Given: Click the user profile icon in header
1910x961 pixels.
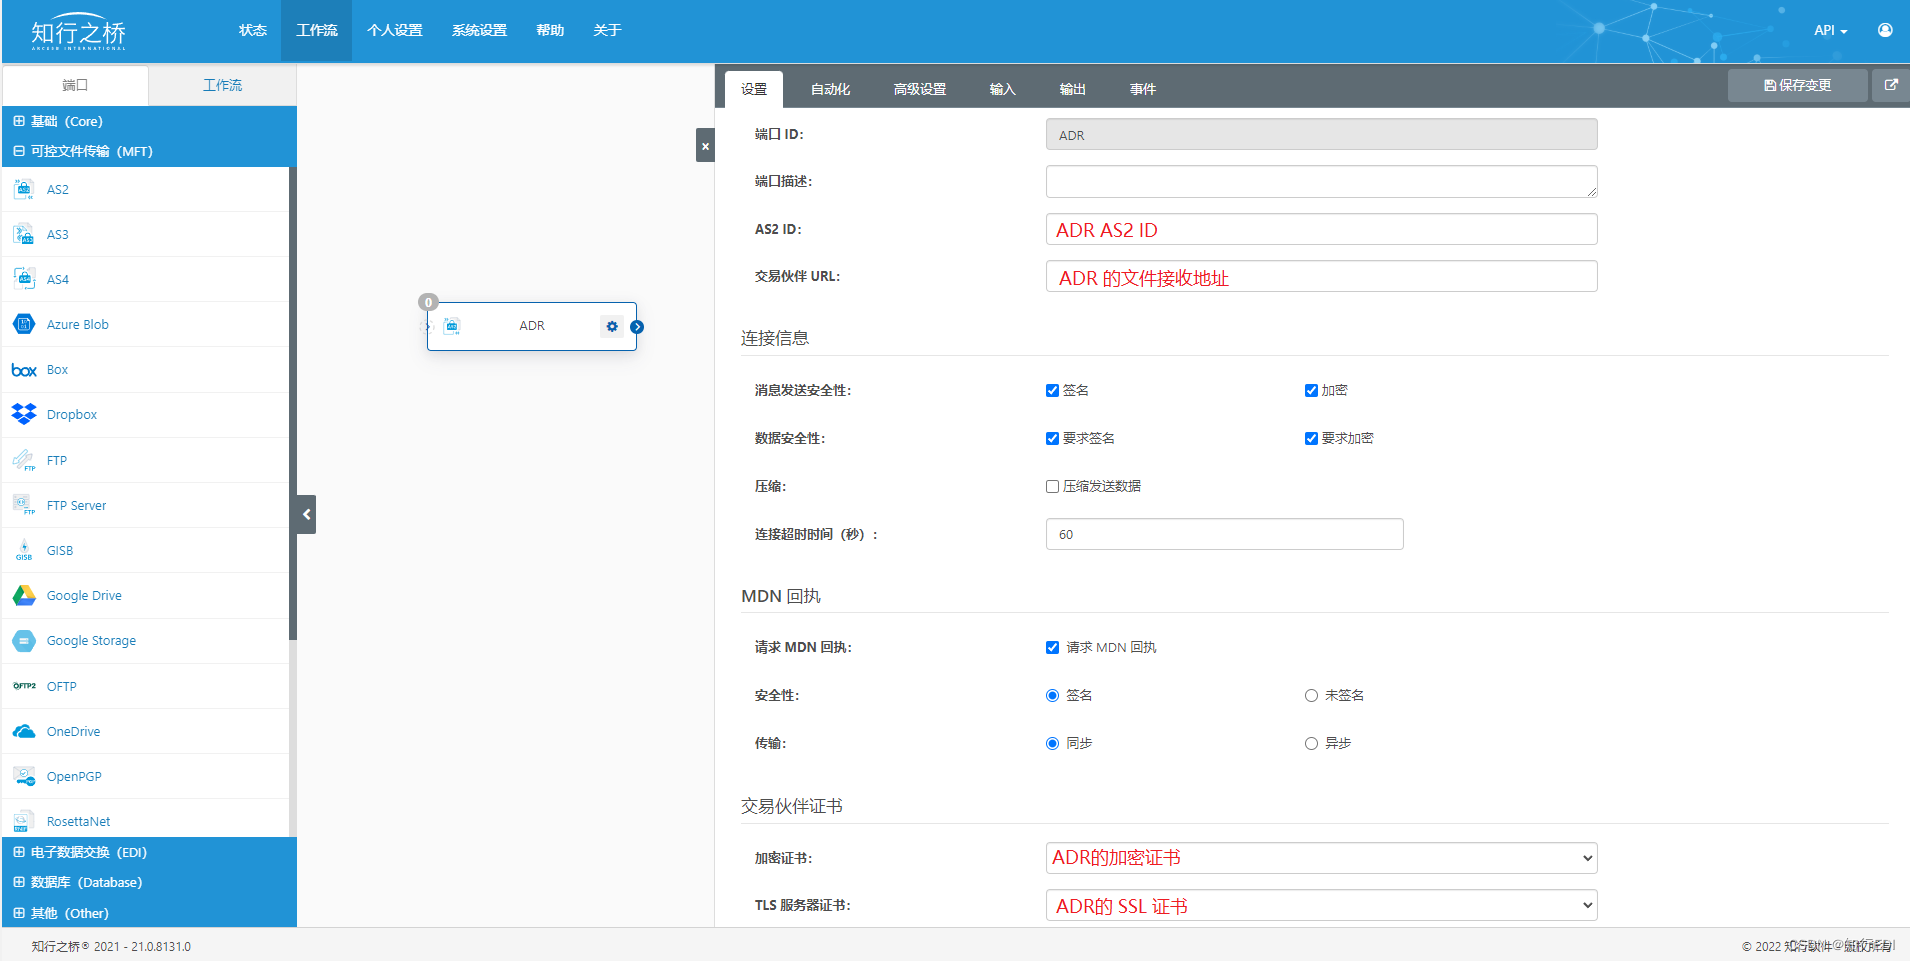Looking at the screenshot, I should click(1884, 30).
